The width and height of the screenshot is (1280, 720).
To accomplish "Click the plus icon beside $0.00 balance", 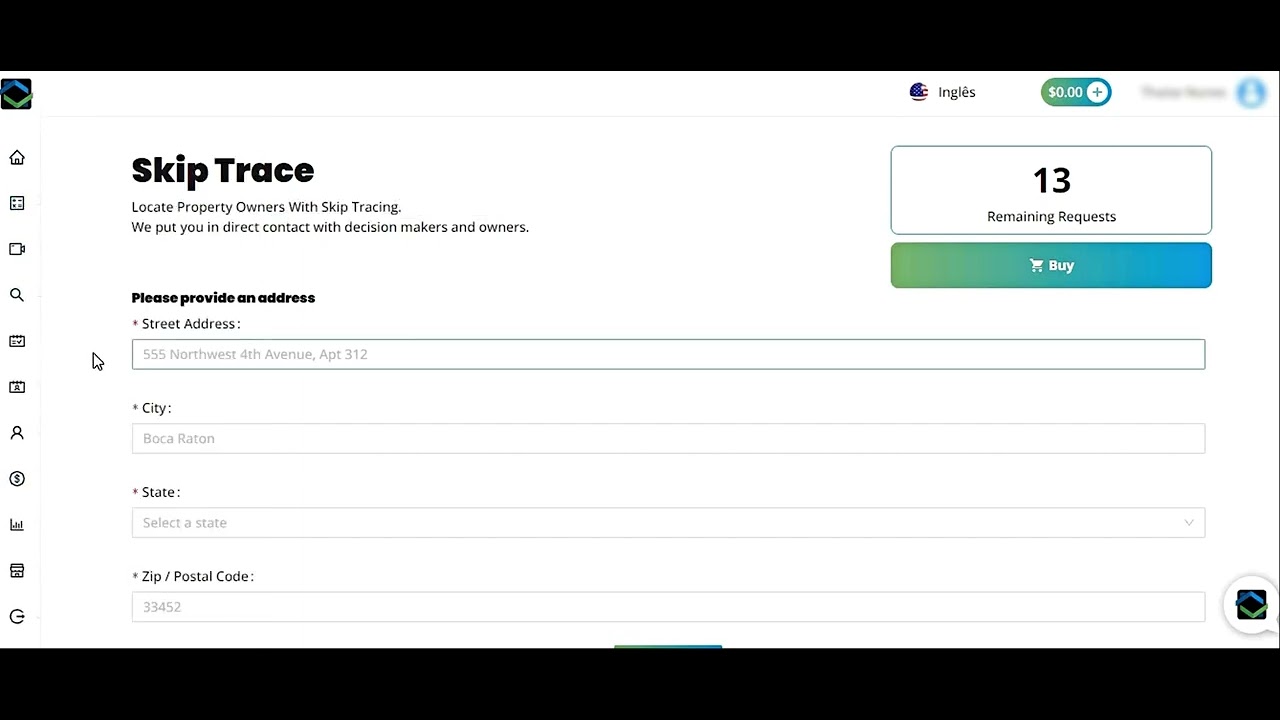I will point(1097,92).
